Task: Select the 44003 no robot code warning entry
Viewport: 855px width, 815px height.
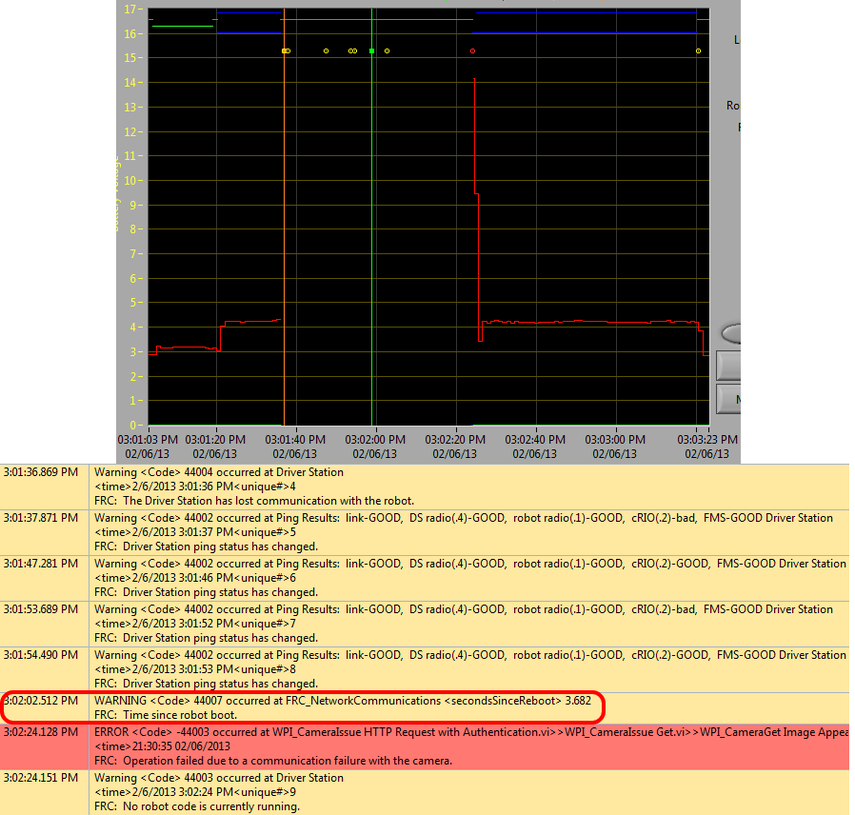Action: 400,791
